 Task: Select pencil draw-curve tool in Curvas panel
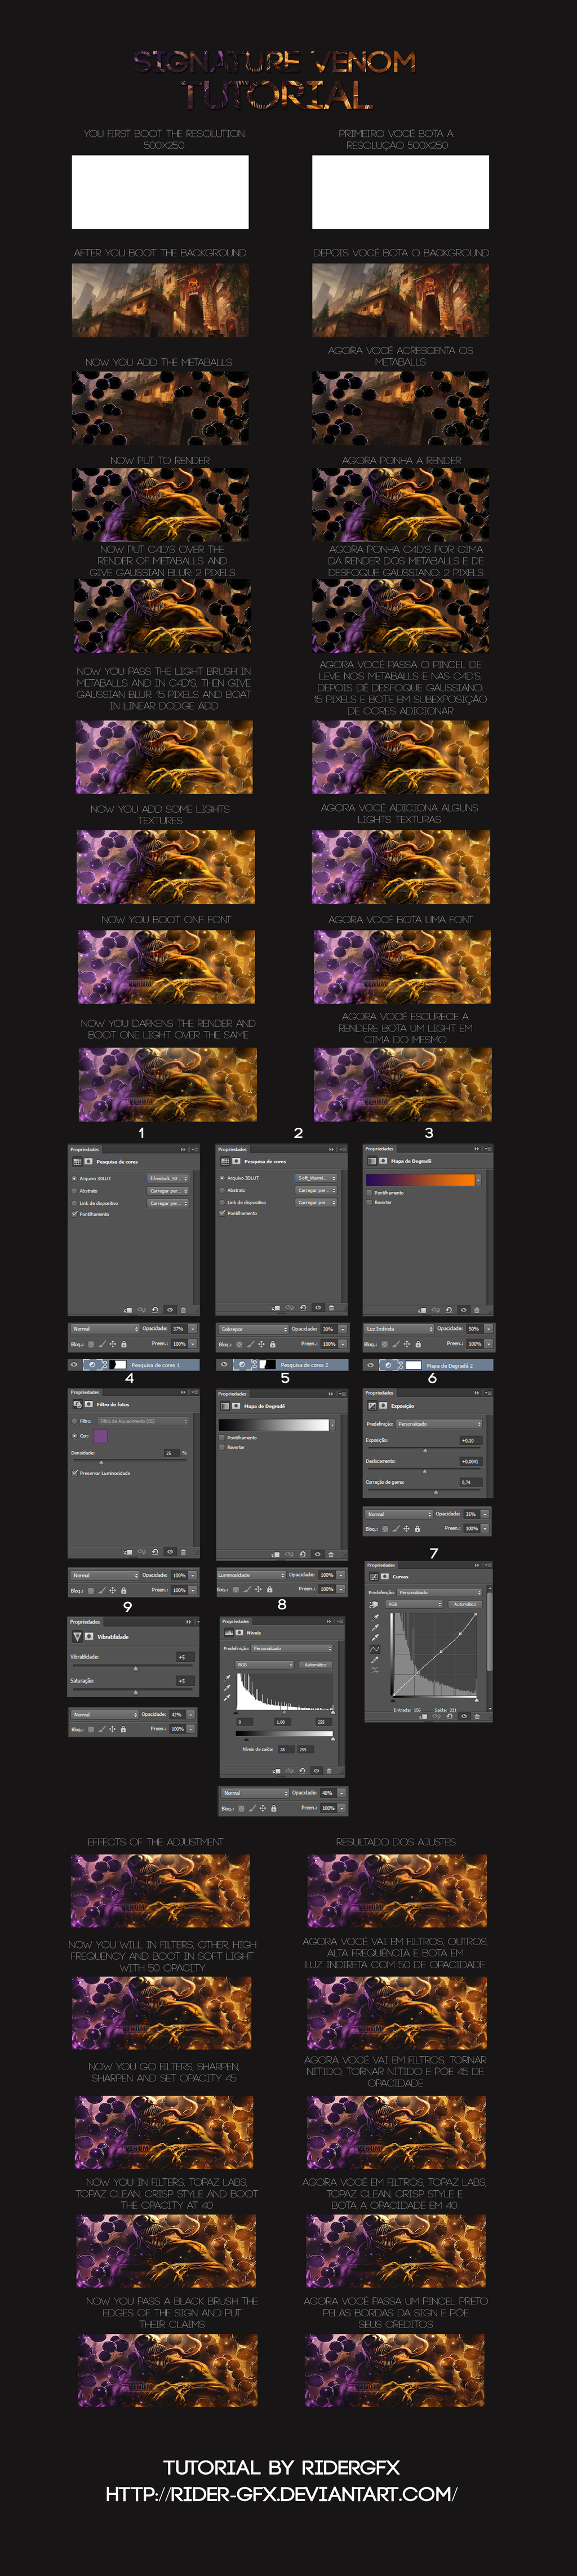[x=375, y=1660]
